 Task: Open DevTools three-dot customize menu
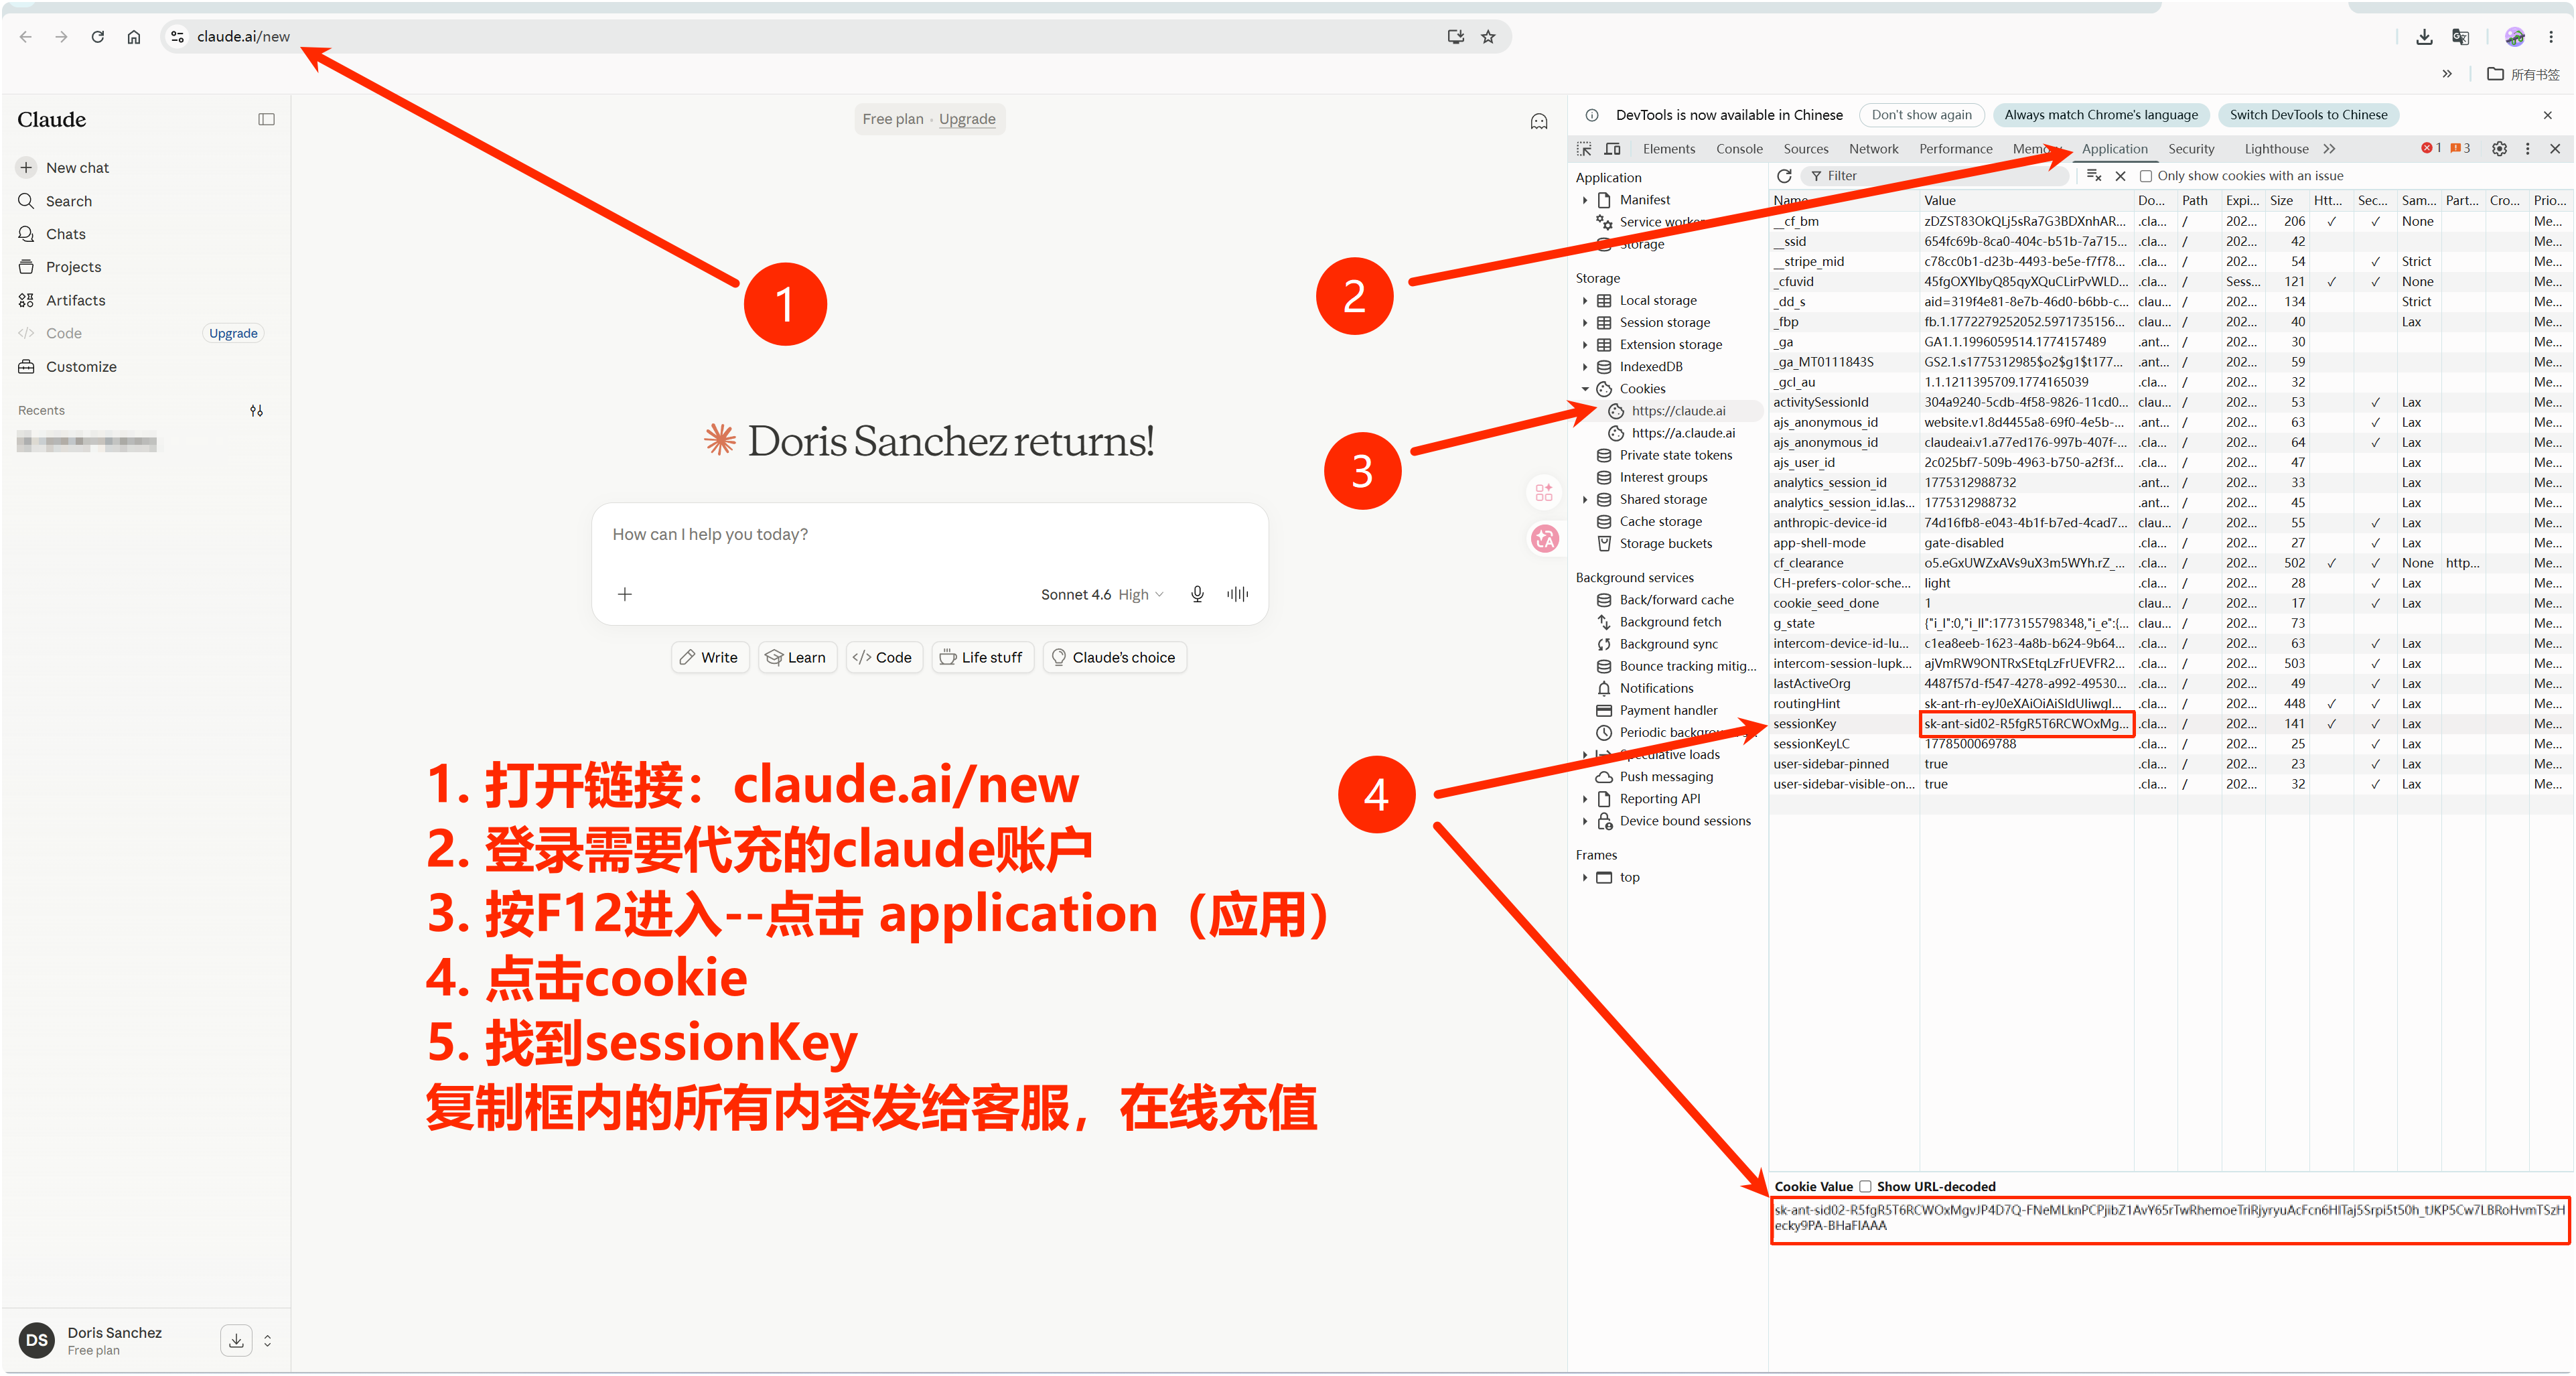click(2528, 149)
